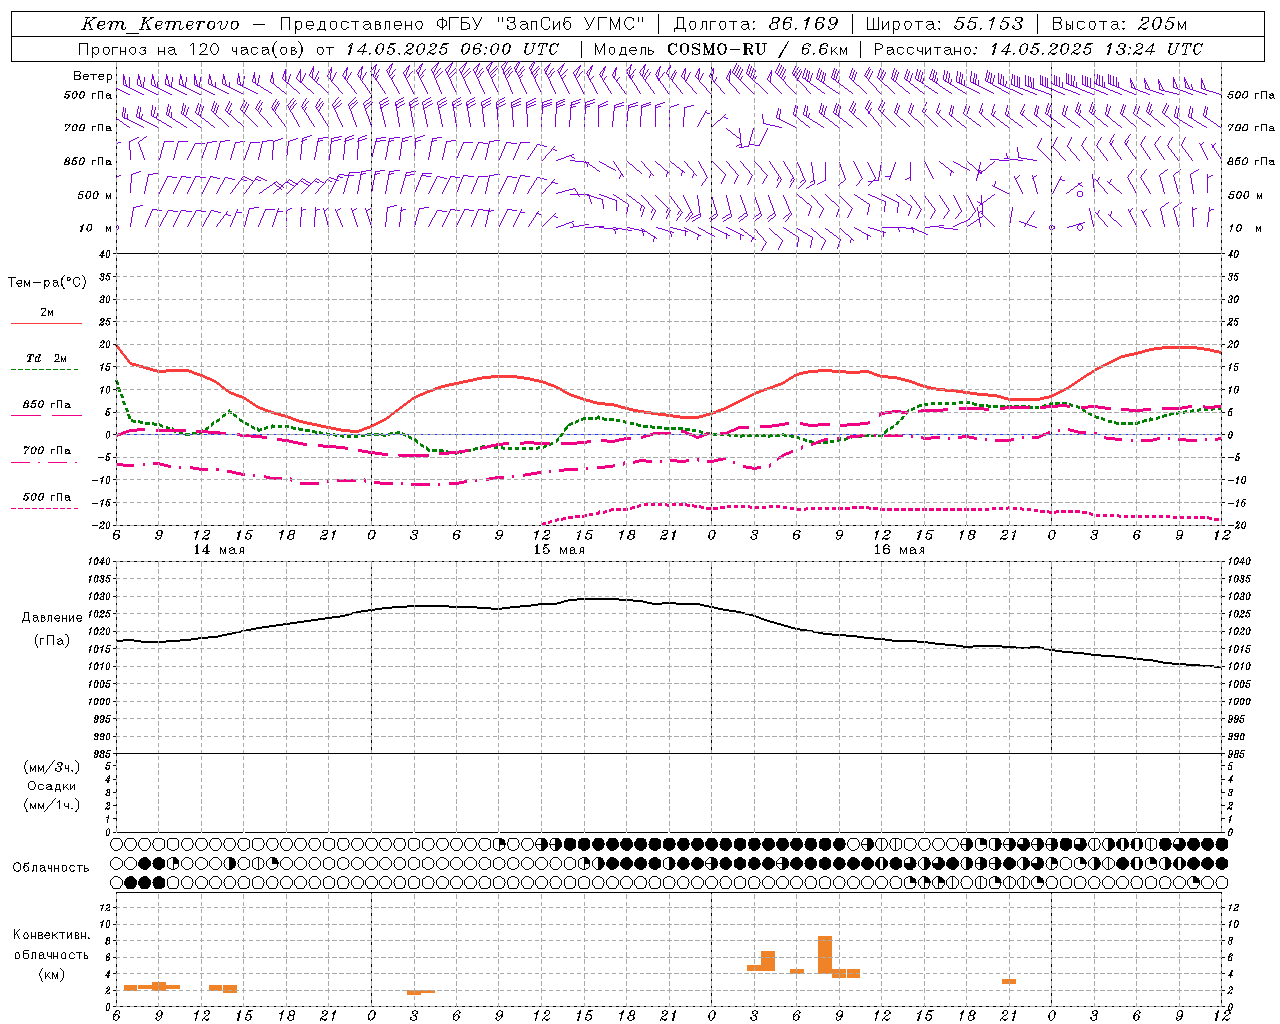Click the 500 гПа dotted legend line in temperature legend
Image resolution: width=1280 pixels, height=1024 pixels.
coord(46,508)
